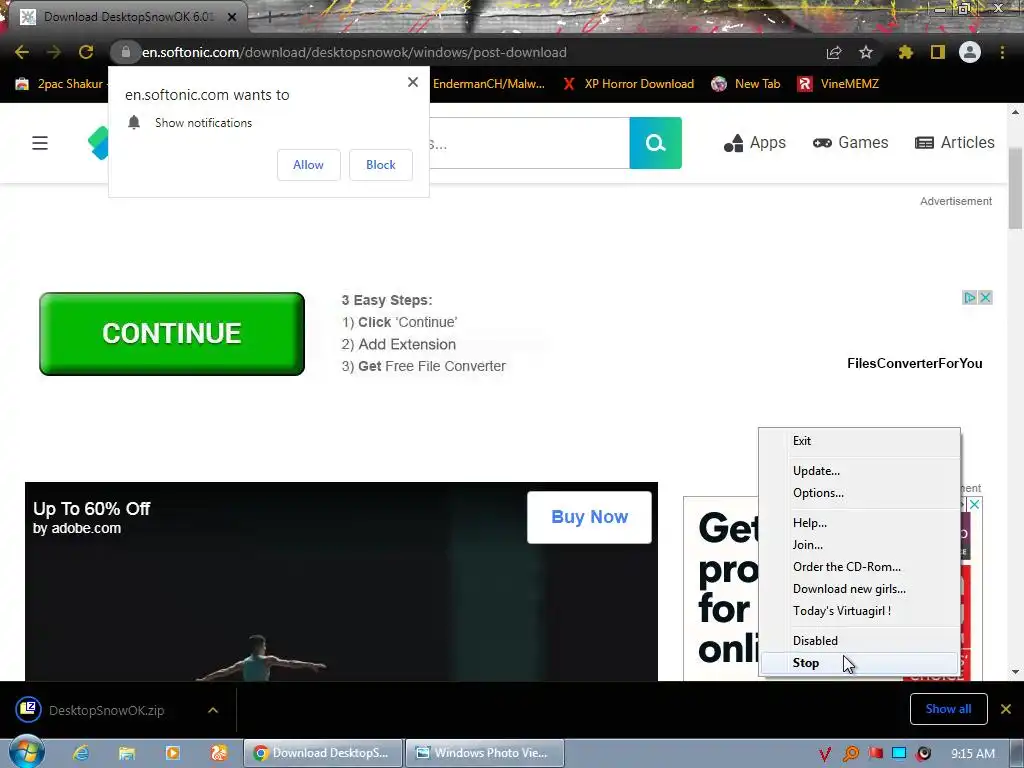View site info via the padlock icon
1024x768 pixels.
click(126, 52)
